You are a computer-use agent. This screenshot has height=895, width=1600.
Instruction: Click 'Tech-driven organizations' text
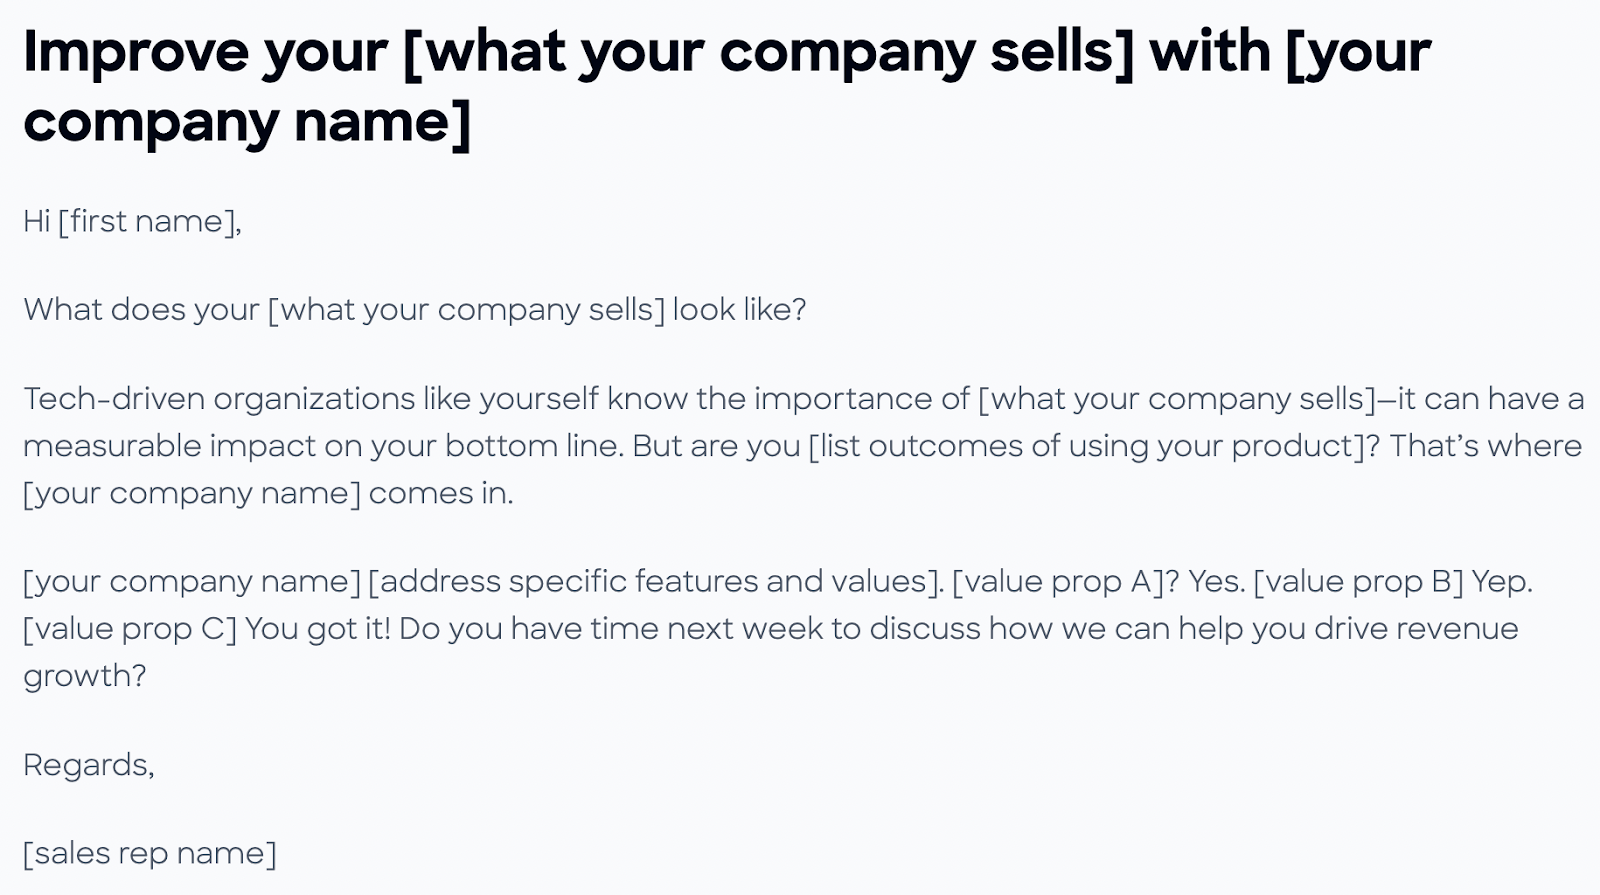tap(219, 399)
